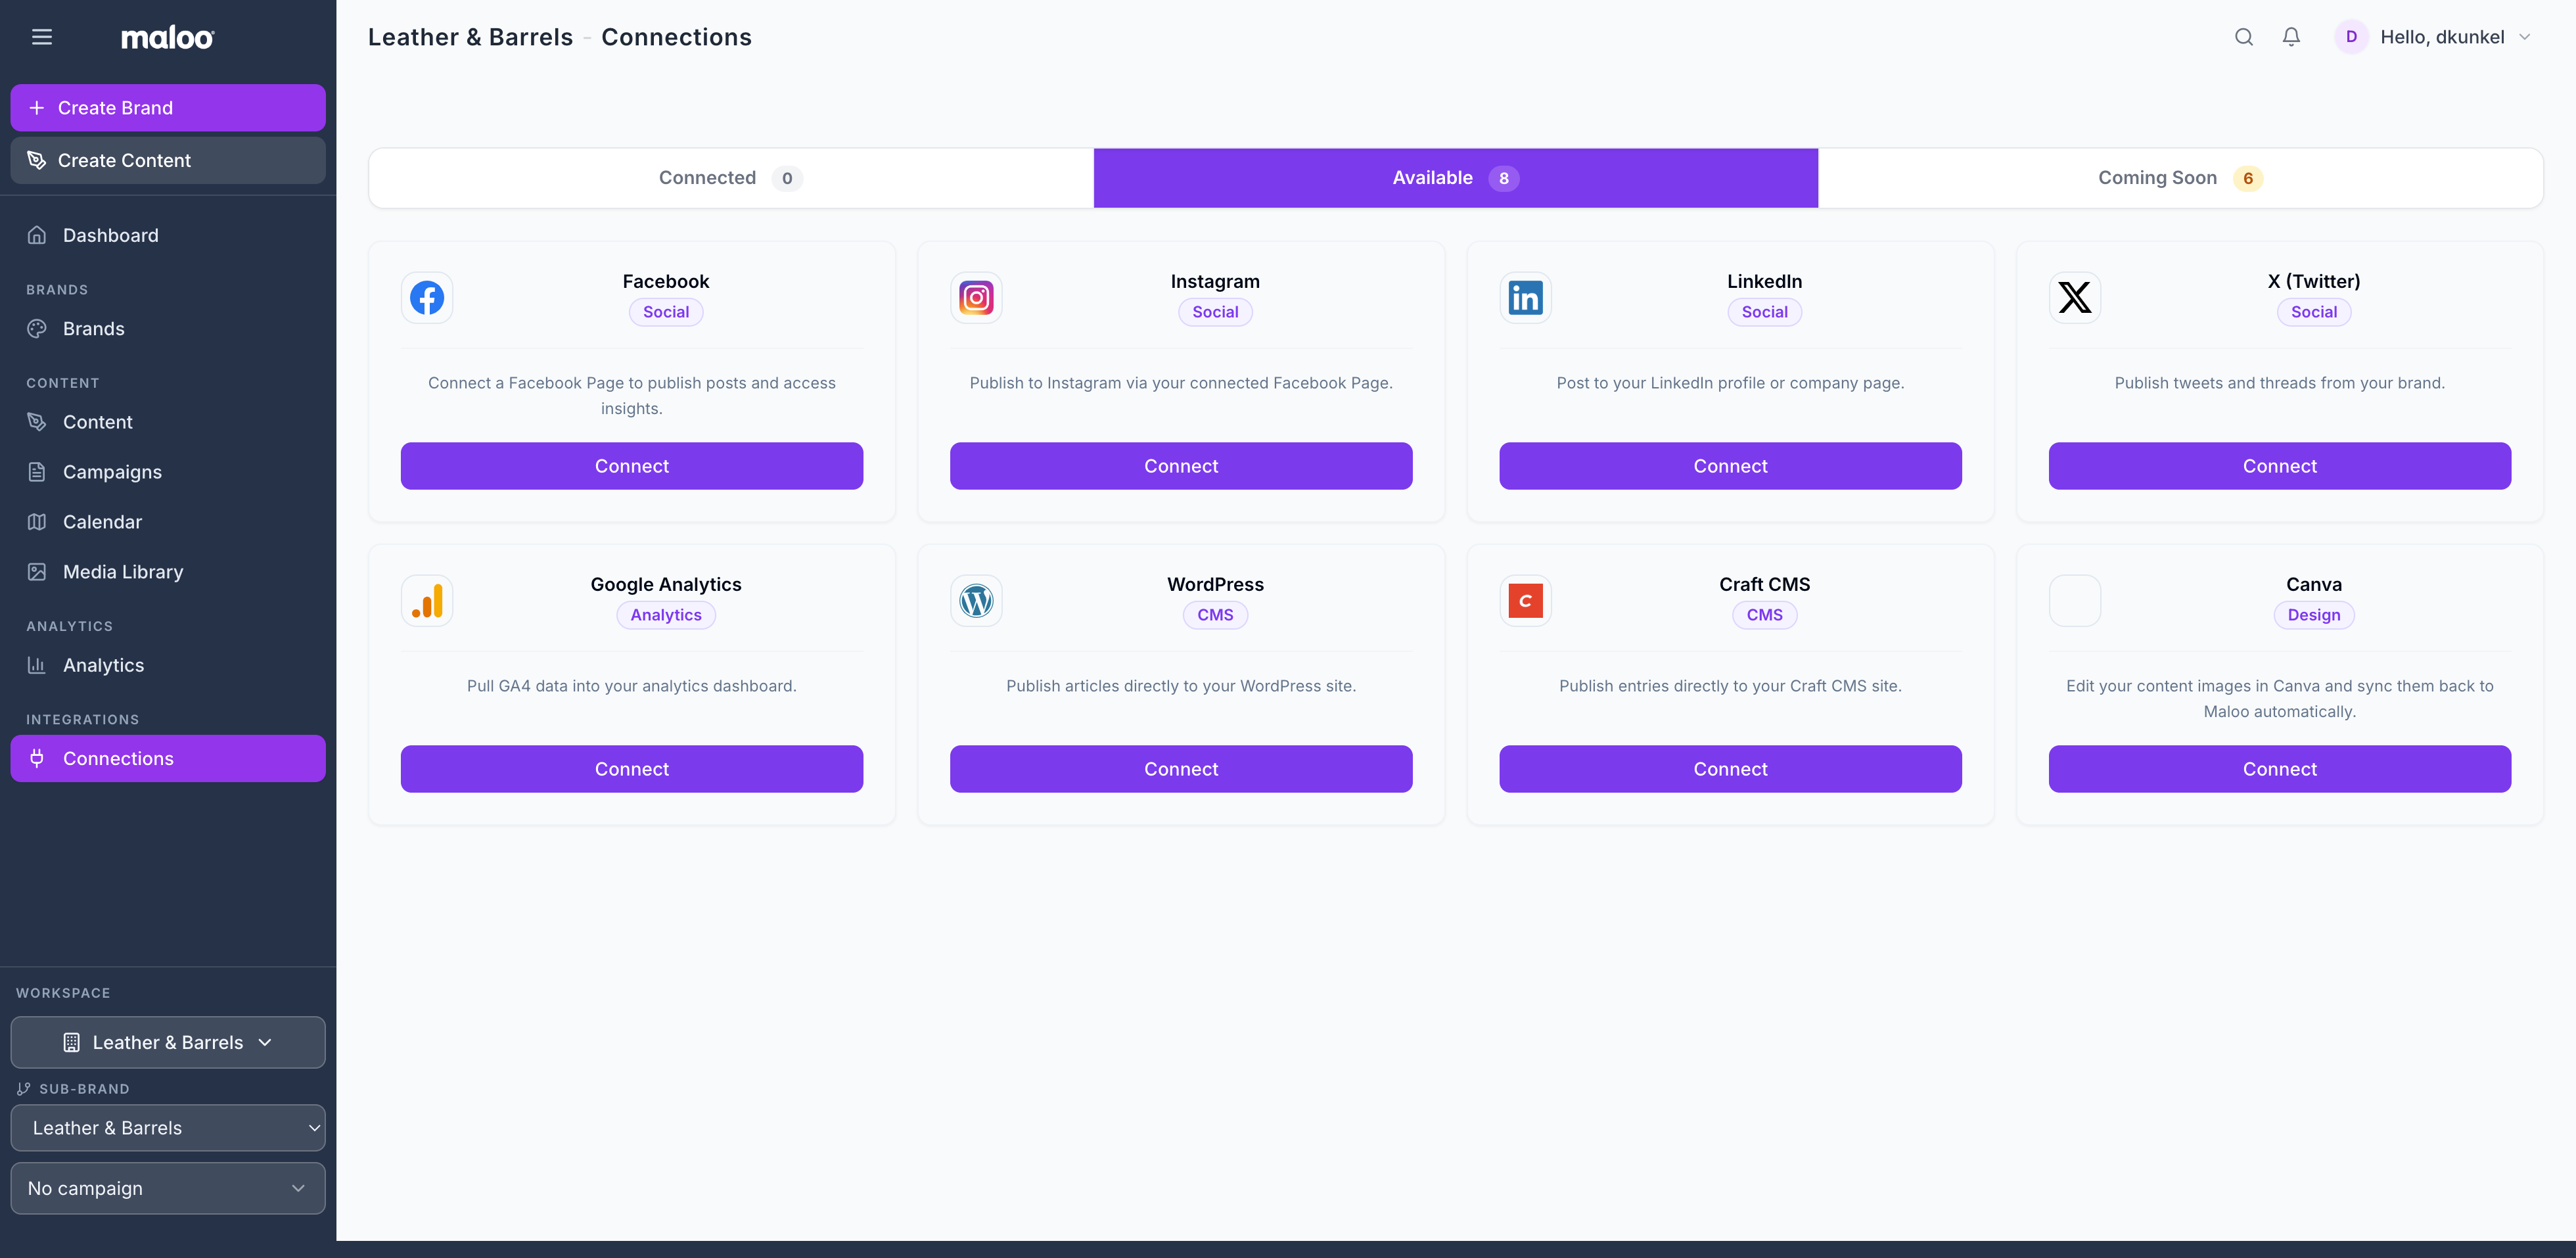Switch to the Connected tab
The width and height of the screenshot is (2576, 1258).
[731, 178]
